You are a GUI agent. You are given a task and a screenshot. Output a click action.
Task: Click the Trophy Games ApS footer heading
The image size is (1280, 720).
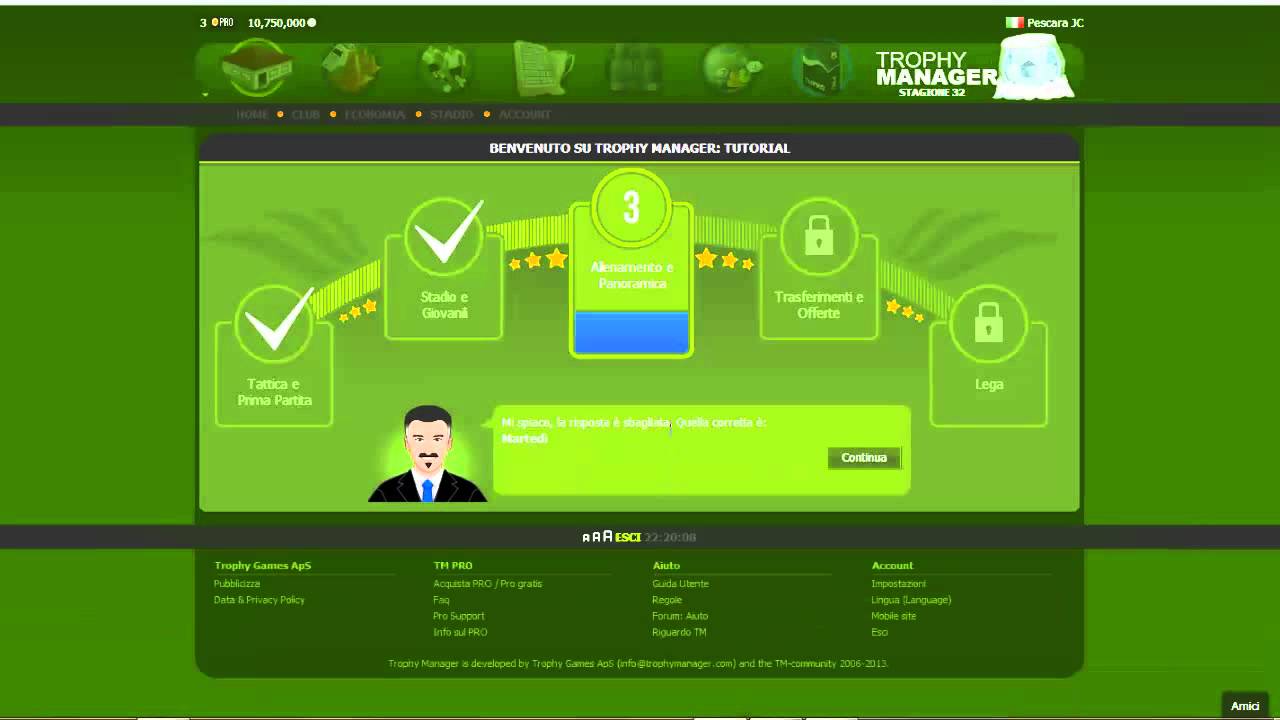pyautogui.click(x=263, y=566)
